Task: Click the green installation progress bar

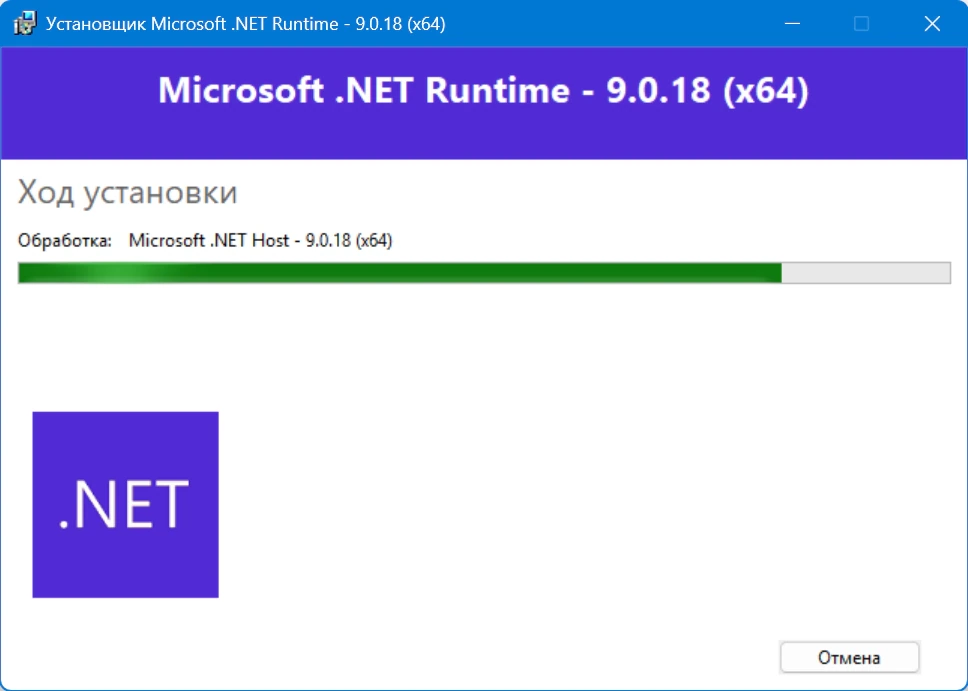Action: tap(484, 273)
